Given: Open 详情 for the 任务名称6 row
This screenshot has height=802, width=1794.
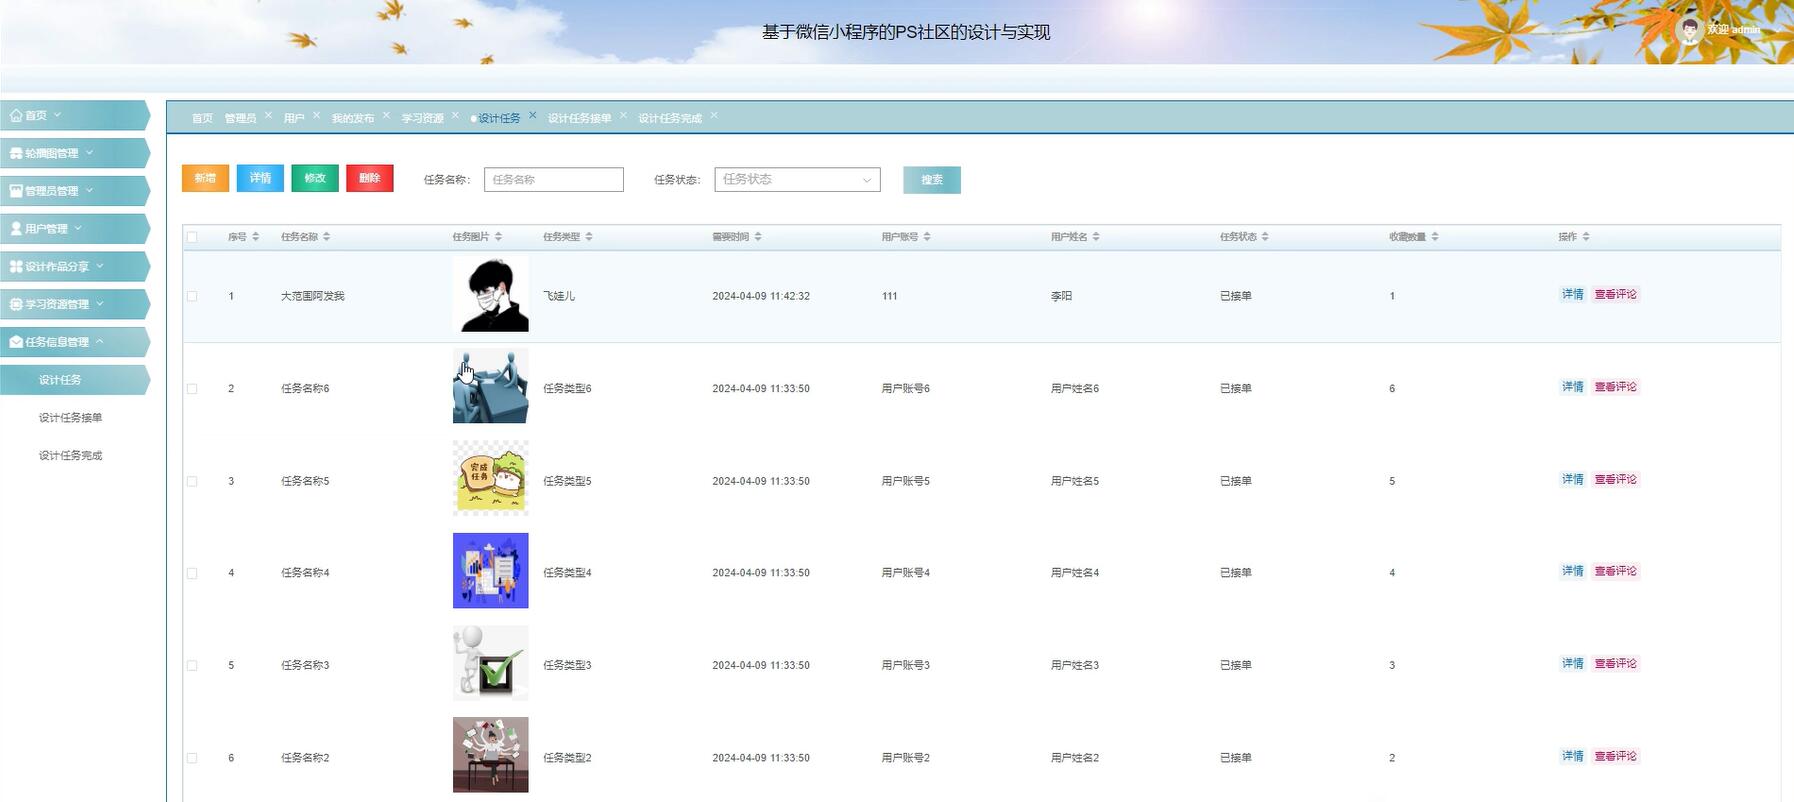Looking at the screenshot, I should tap(1573, 387).
